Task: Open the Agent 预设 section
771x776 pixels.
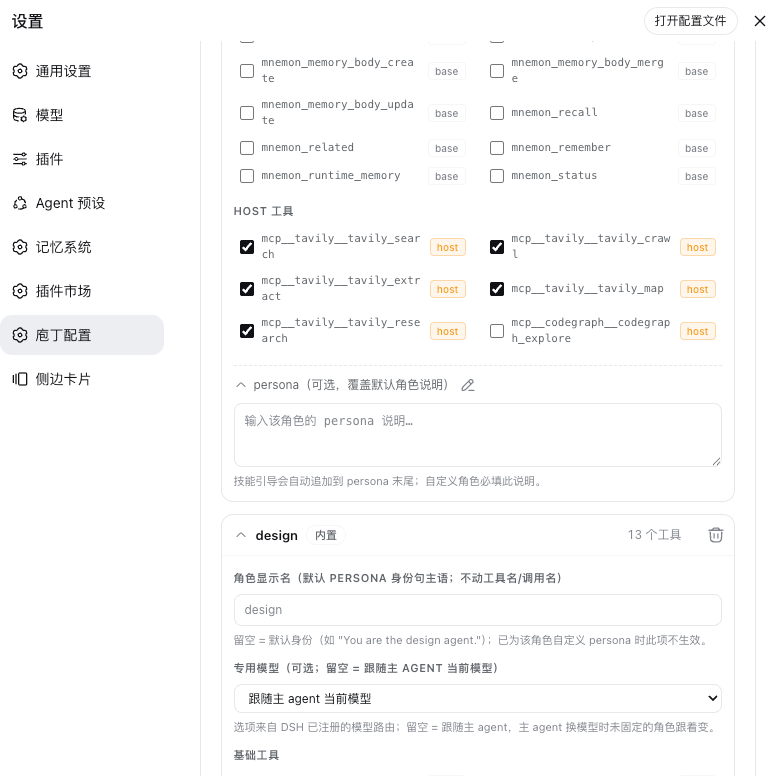Action: coord(82,203)
